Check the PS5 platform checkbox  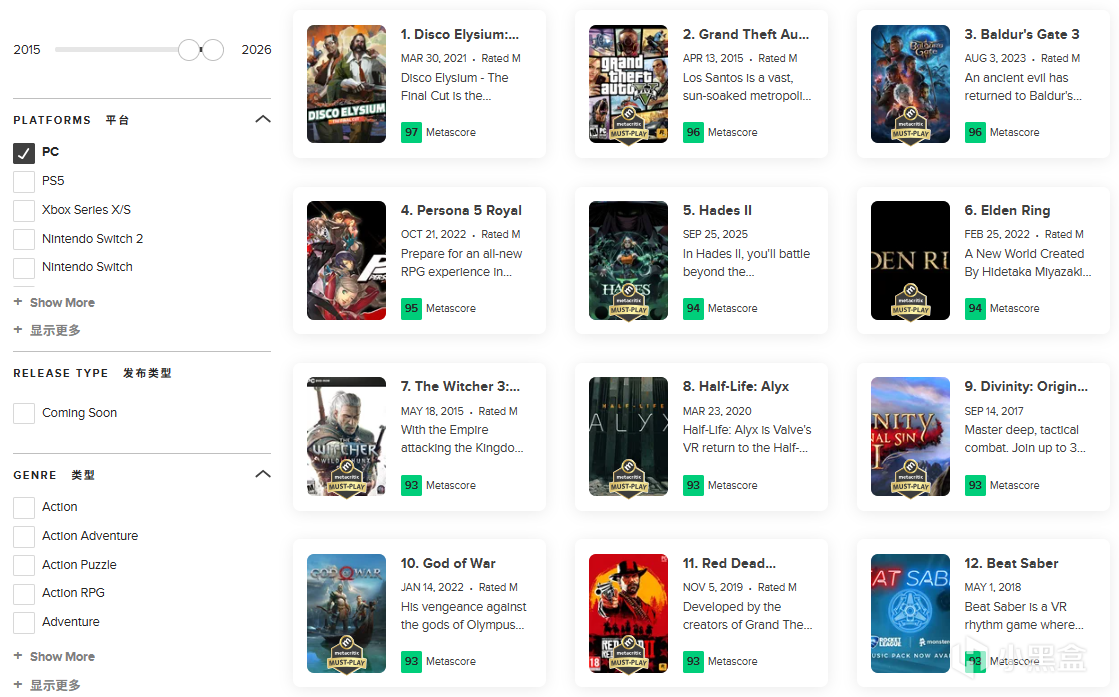[24, 181]
